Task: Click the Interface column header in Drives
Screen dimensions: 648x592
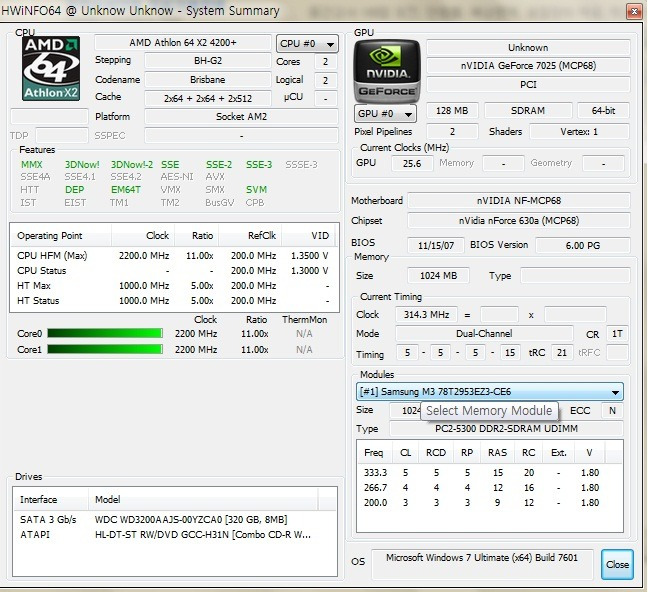Action: pyautogui.click(x=51, y=499)
